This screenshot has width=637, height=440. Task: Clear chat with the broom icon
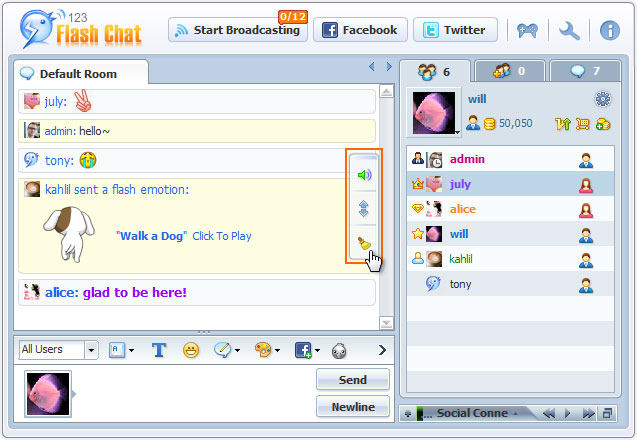pos(364,243)
